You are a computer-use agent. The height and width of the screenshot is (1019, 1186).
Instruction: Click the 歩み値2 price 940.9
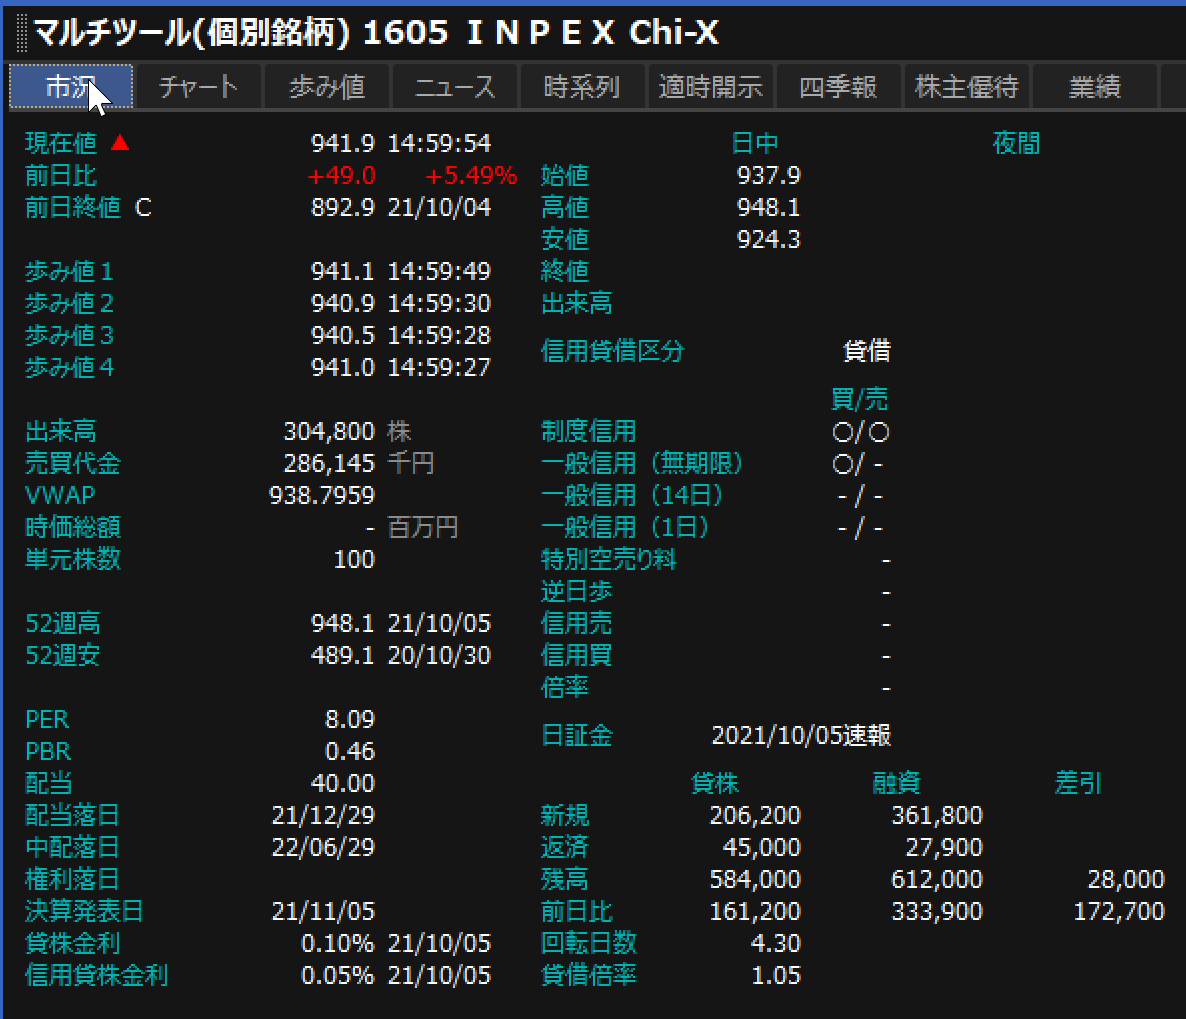coord(343,303)
